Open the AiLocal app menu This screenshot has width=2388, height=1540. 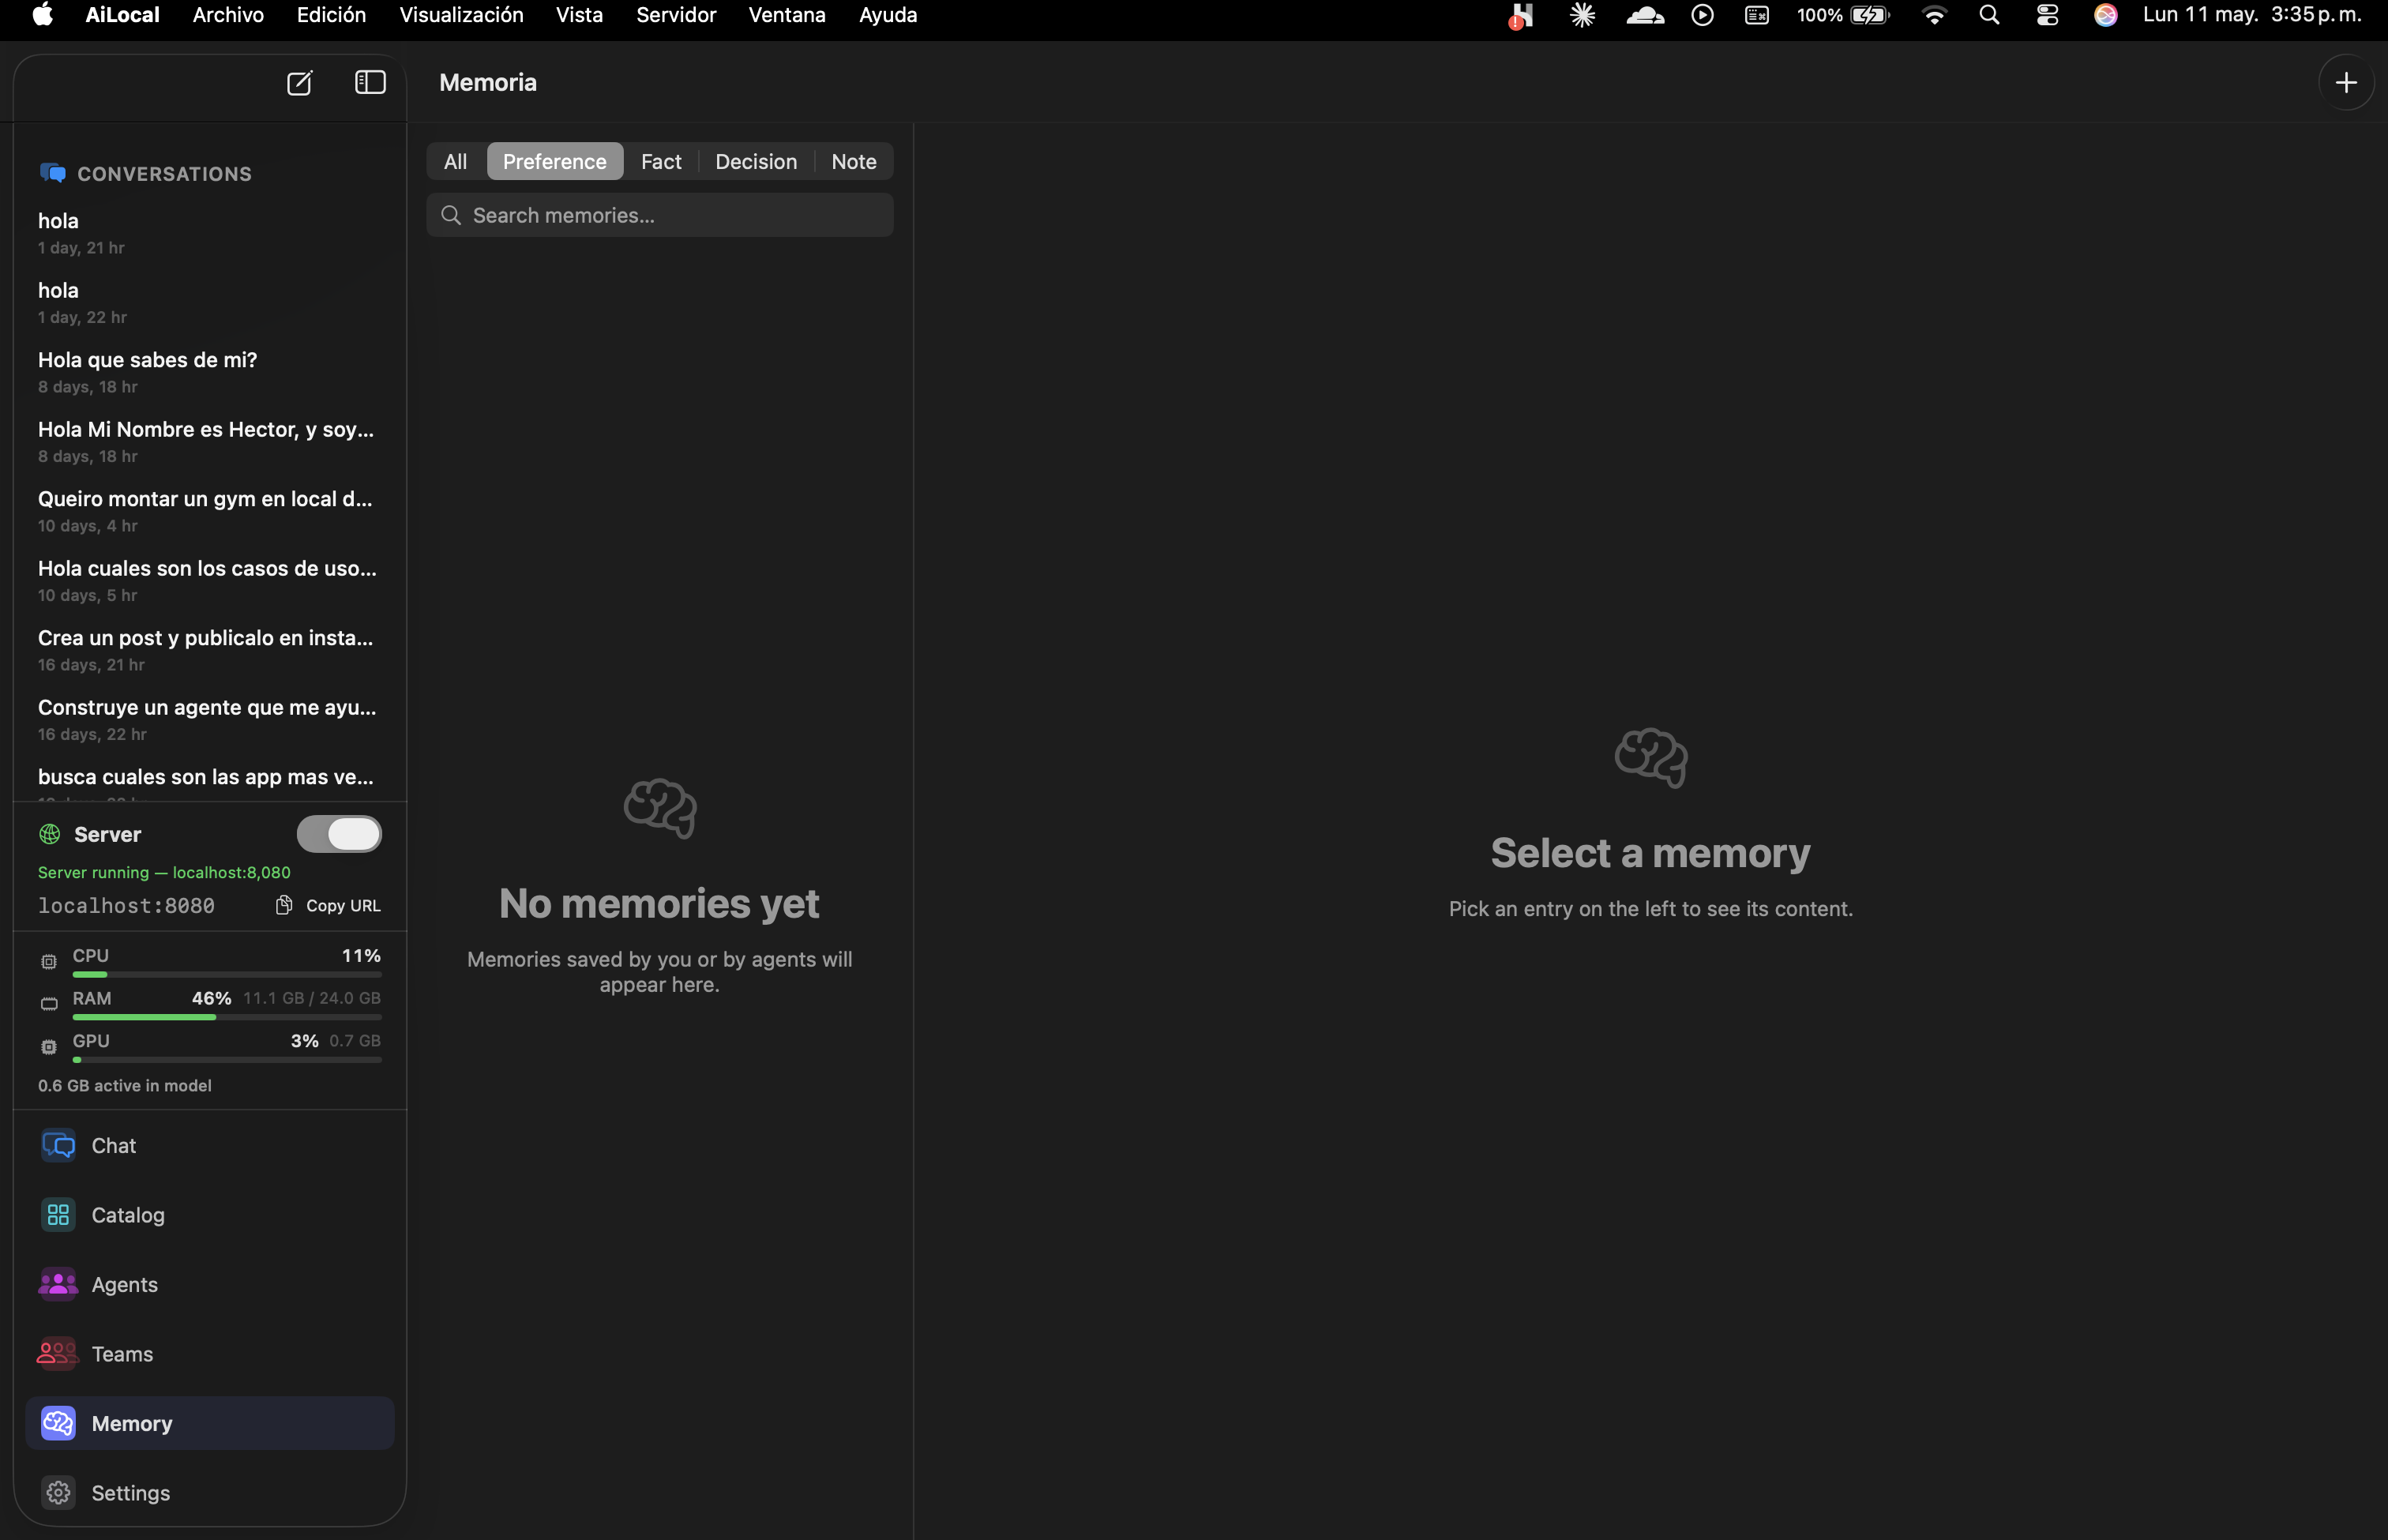[122, 15]
